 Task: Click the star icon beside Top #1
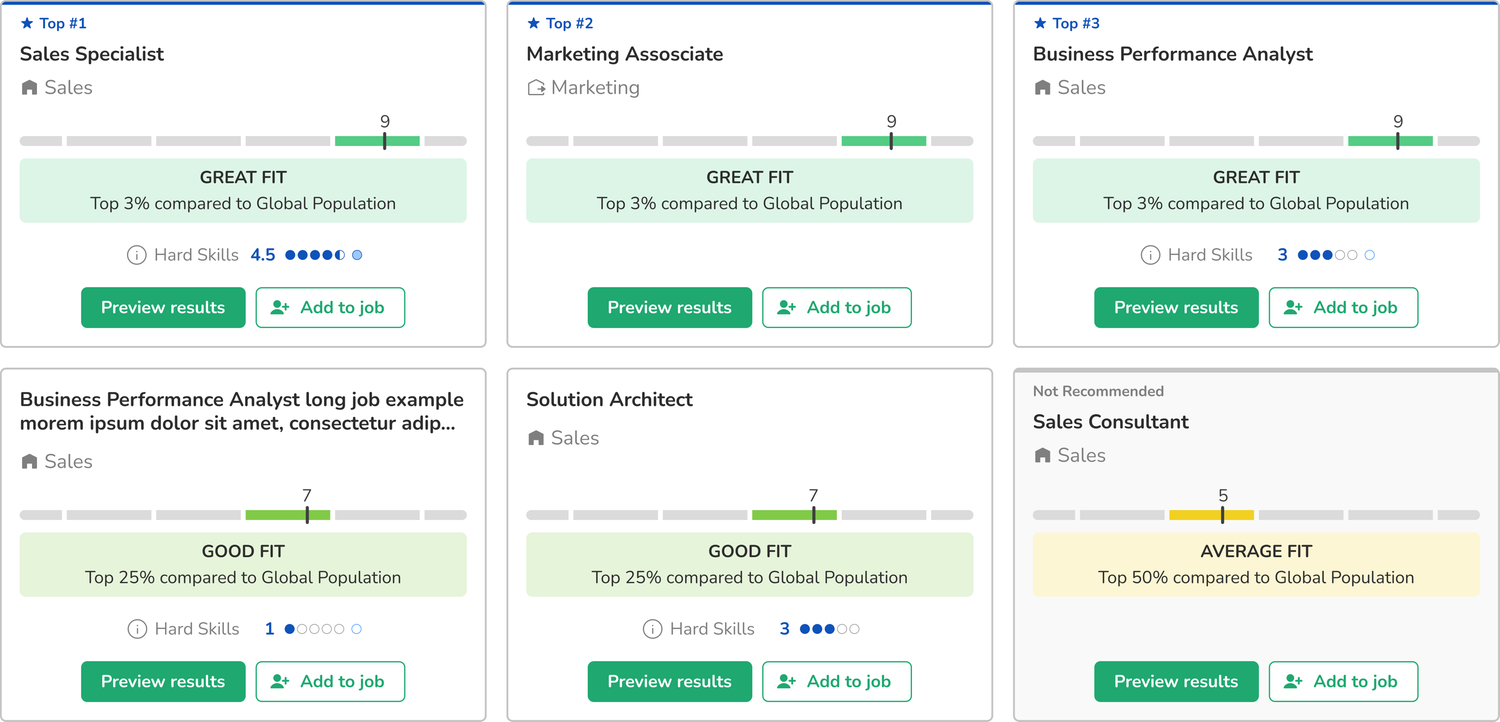click(27, 23)
